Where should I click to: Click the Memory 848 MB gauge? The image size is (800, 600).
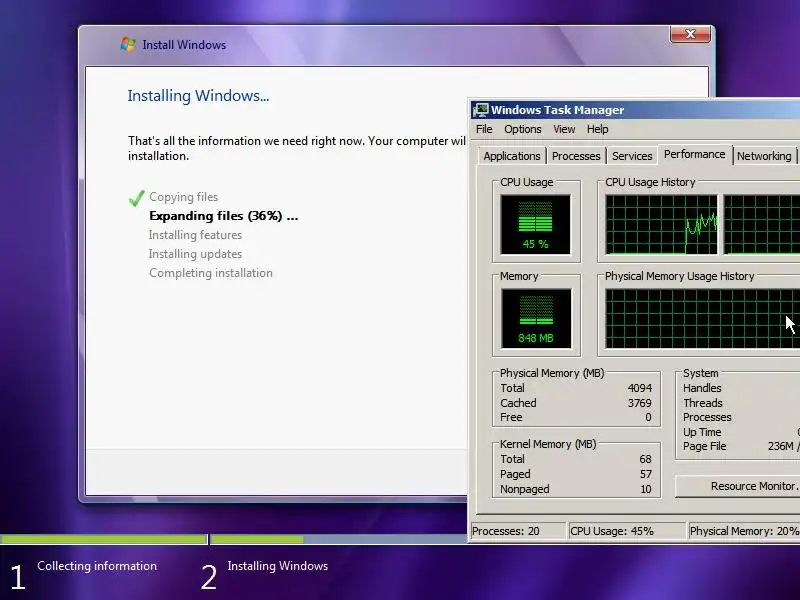536,318
